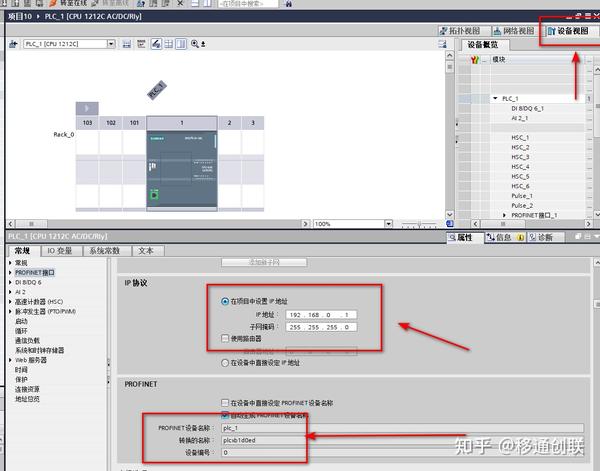Expand the 常规 node in properties tree
The image size is (600, 471).
[10, 263]
